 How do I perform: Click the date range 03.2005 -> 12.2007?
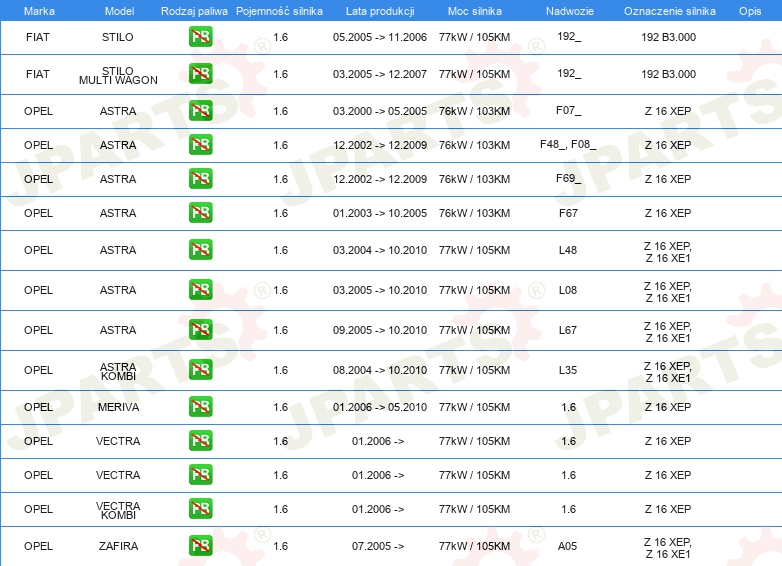(380, 74)
